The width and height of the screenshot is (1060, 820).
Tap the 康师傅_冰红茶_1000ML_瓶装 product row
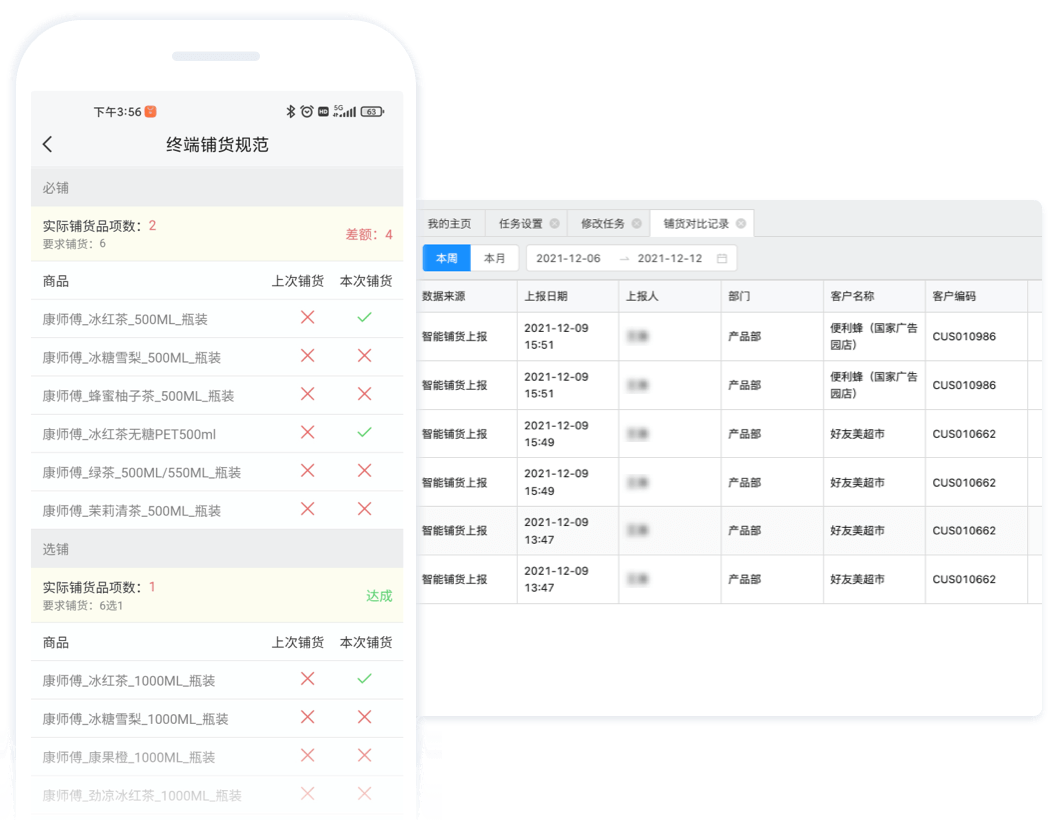pos(129,681)
